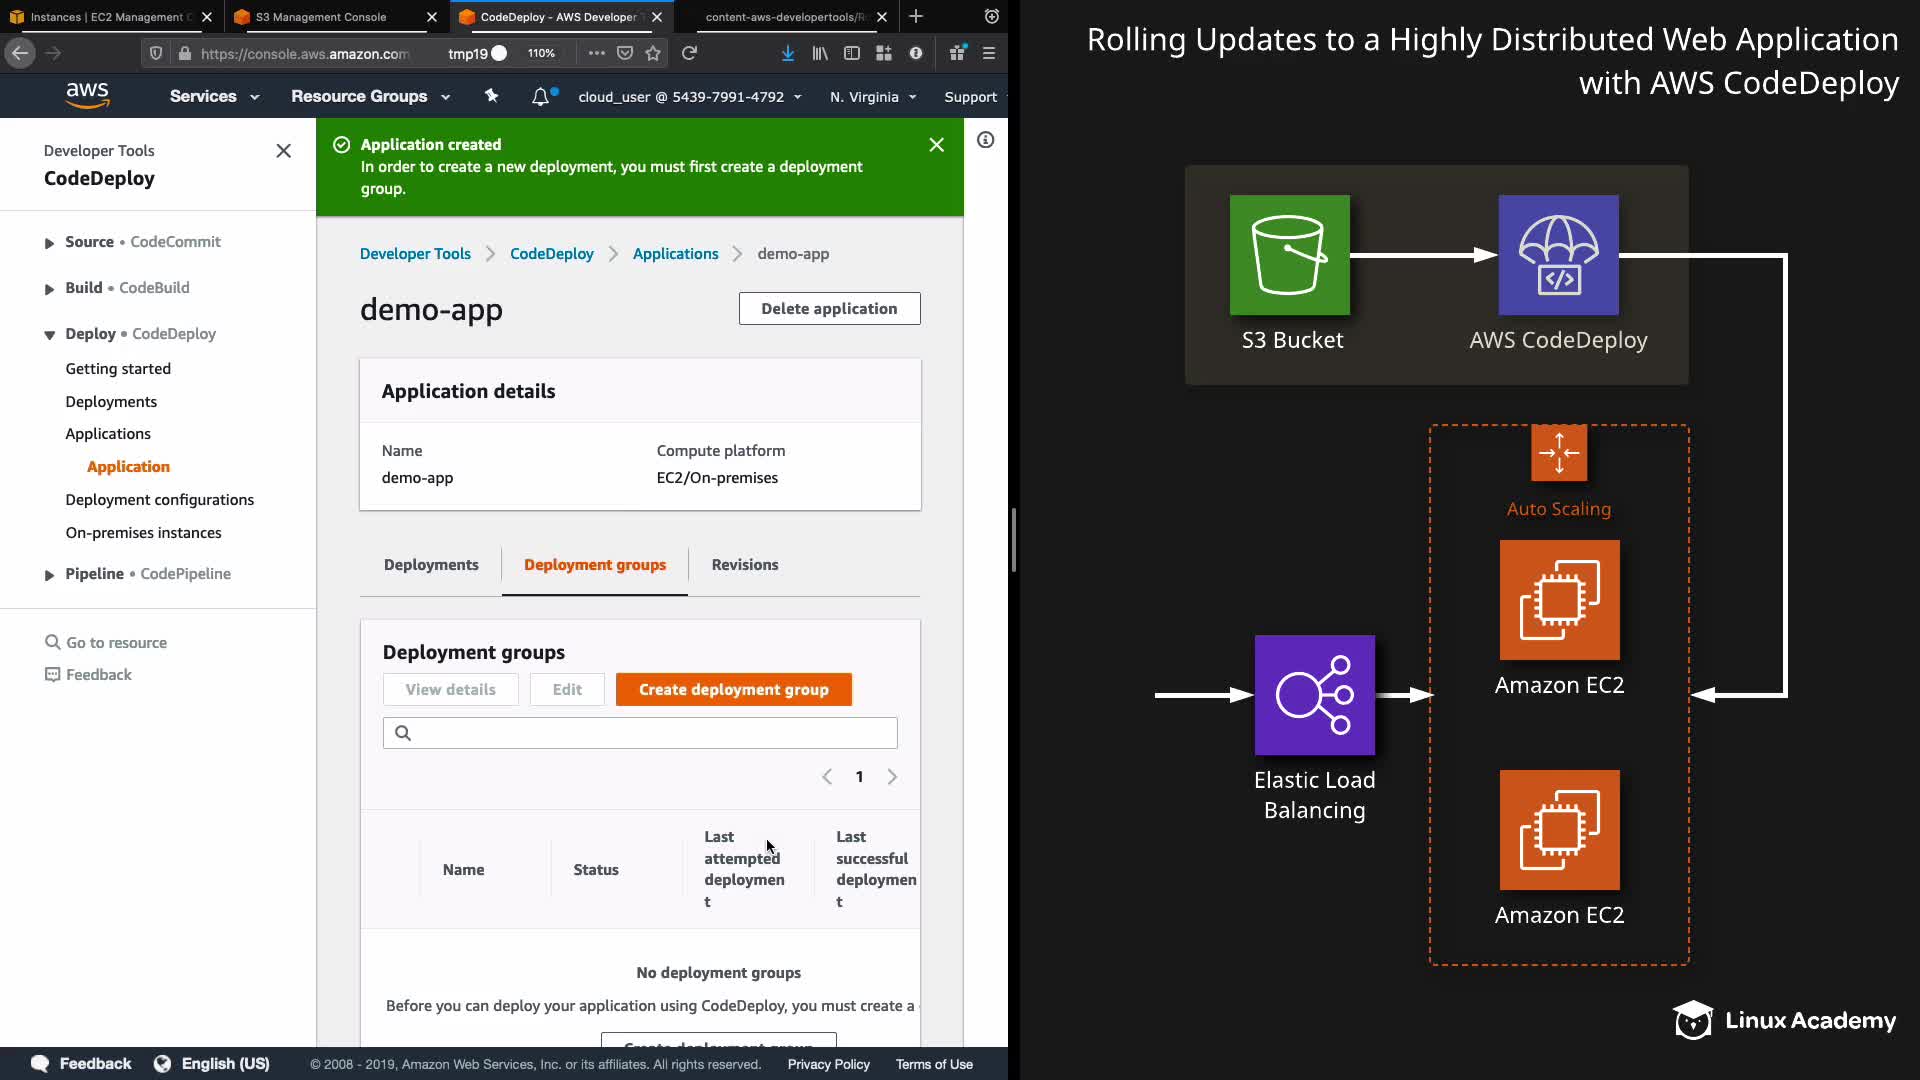Click Create deployment group button
1920x1080 pixels.
tap(733, 690)
